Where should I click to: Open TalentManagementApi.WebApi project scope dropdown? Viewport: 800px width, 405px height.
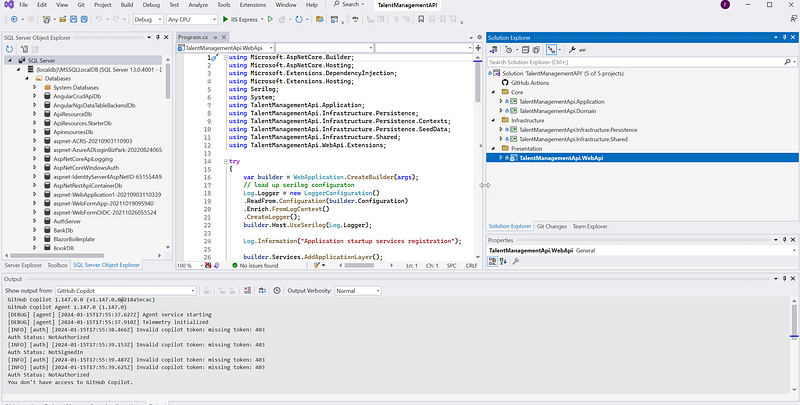(x=225, y=47)
